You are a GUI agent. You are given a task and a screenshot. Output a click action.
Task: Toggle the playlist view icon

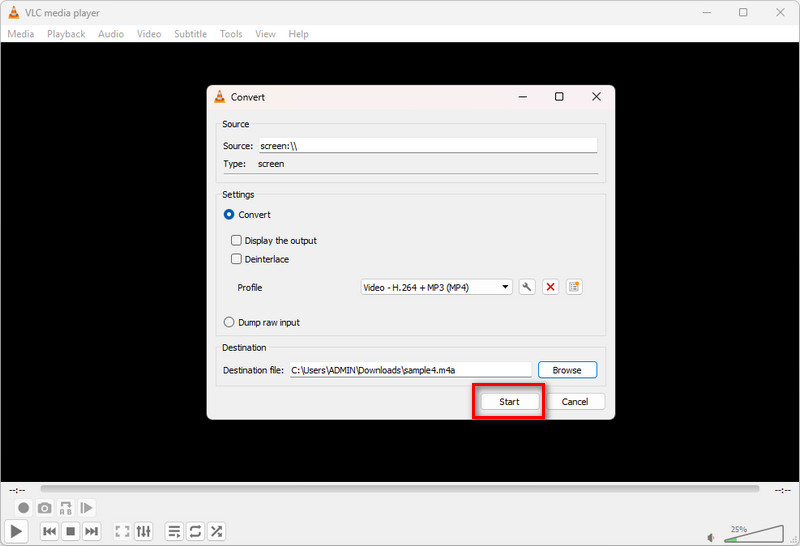click(174, 531)
